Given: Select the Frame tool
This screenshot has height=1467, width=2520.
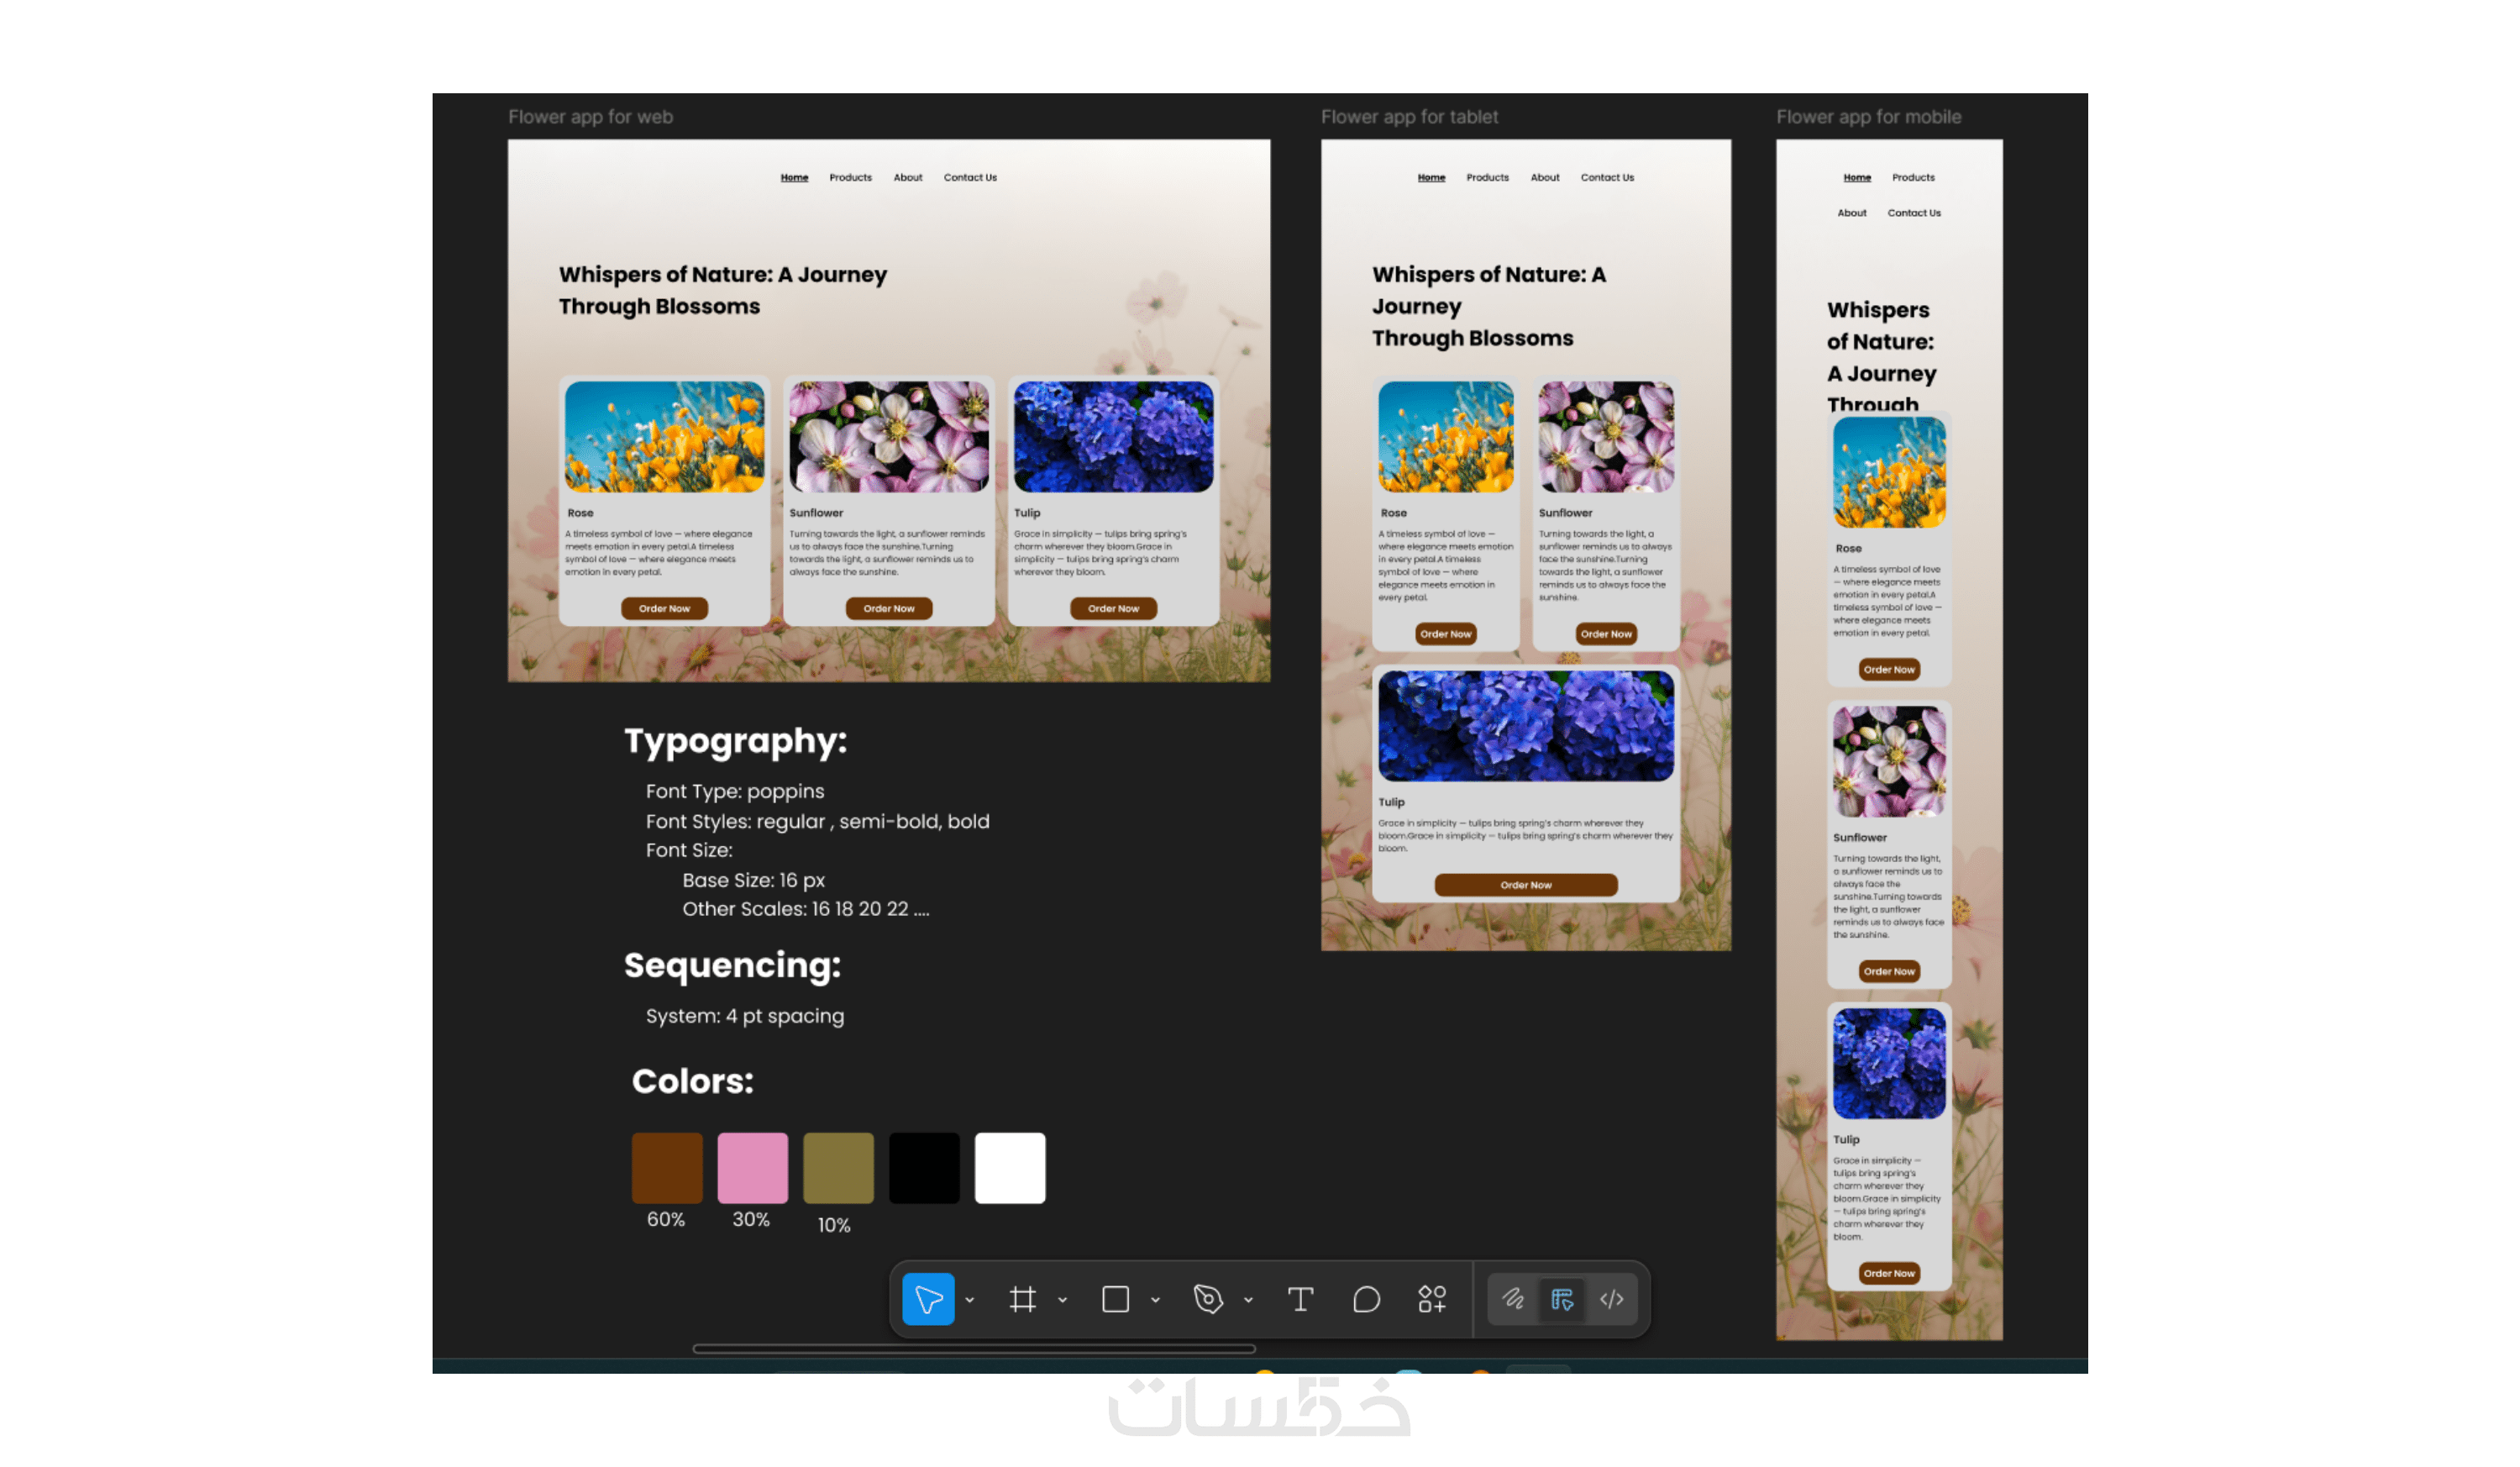Looking at the screenshot, I should 1022,1299.
